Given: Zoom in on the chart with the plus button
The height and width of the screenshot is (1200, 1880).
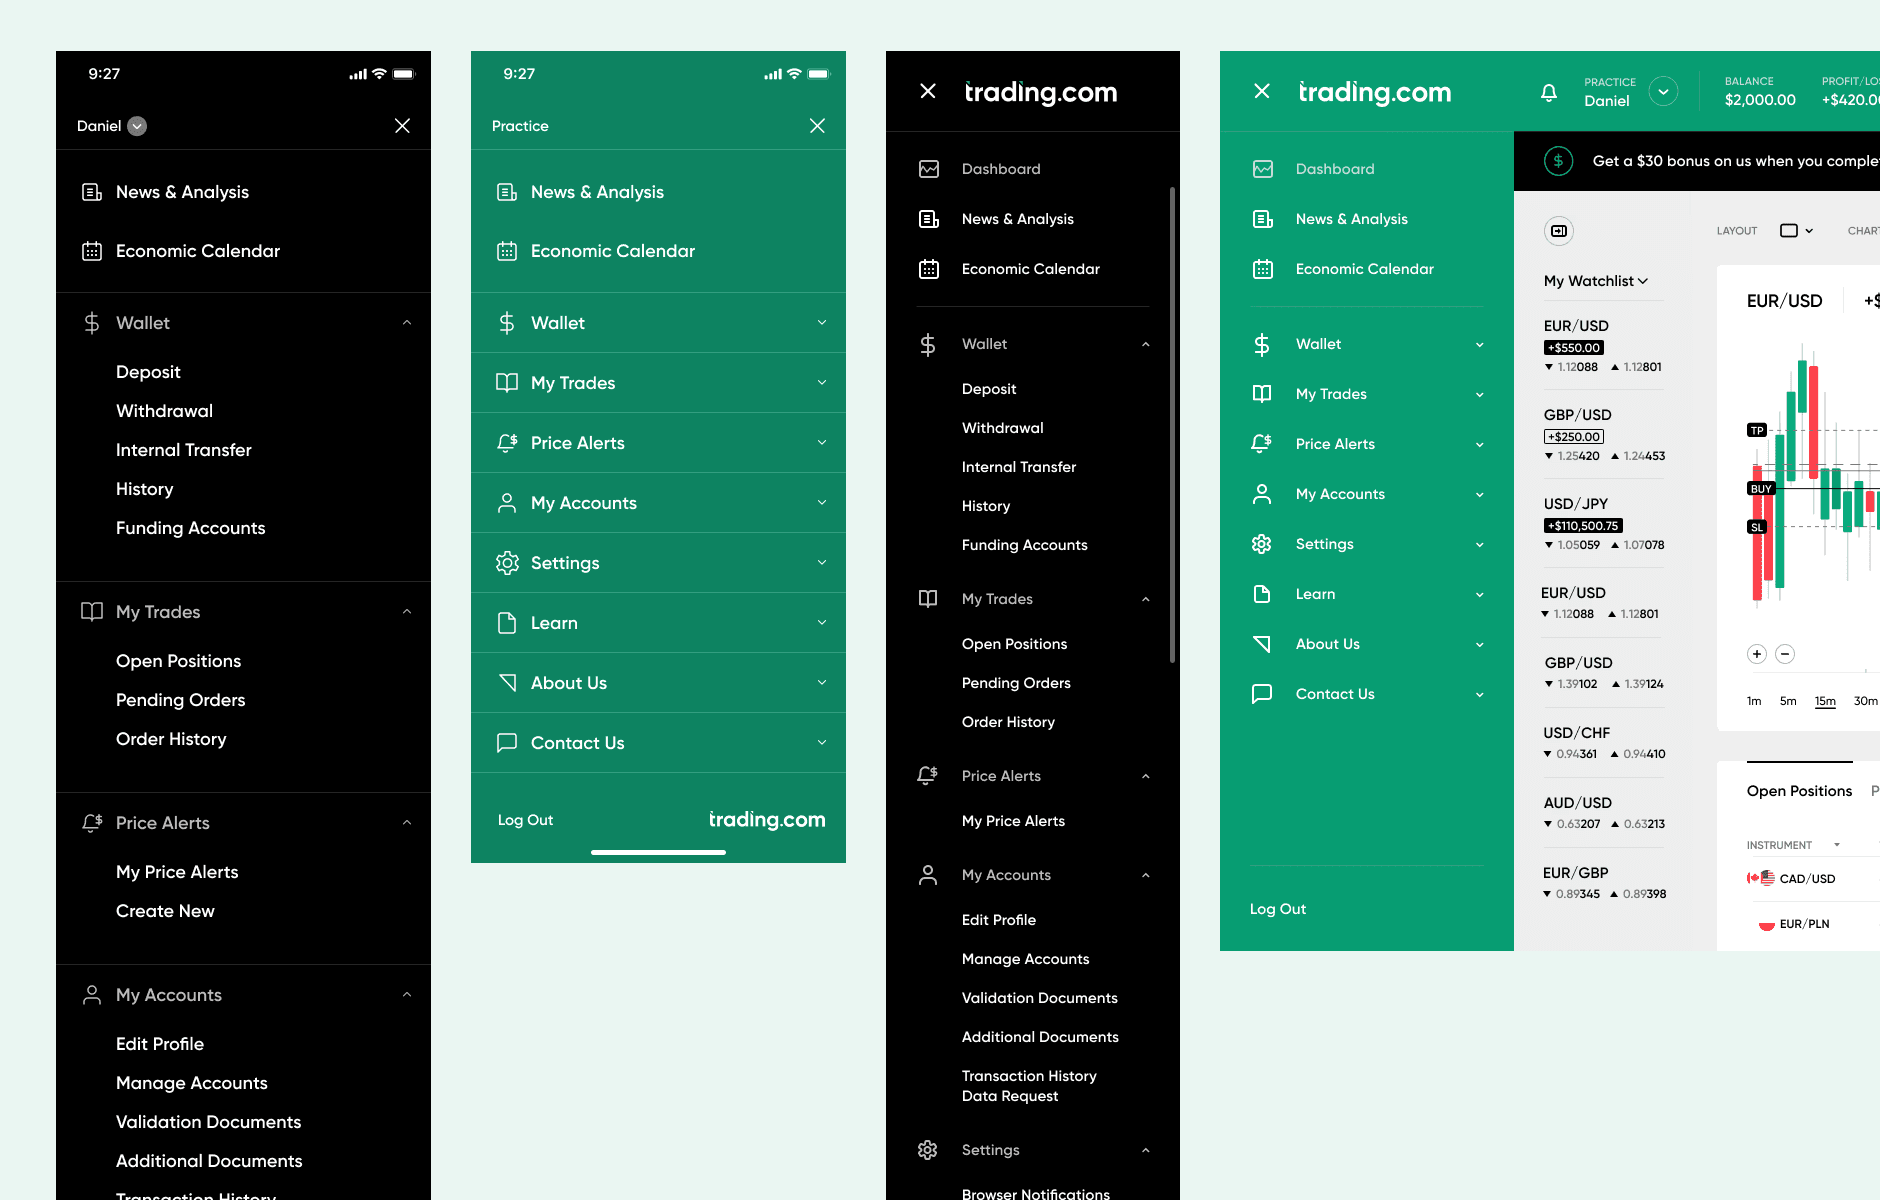Looking at the screenshot, I should (x=1757, y=653).
